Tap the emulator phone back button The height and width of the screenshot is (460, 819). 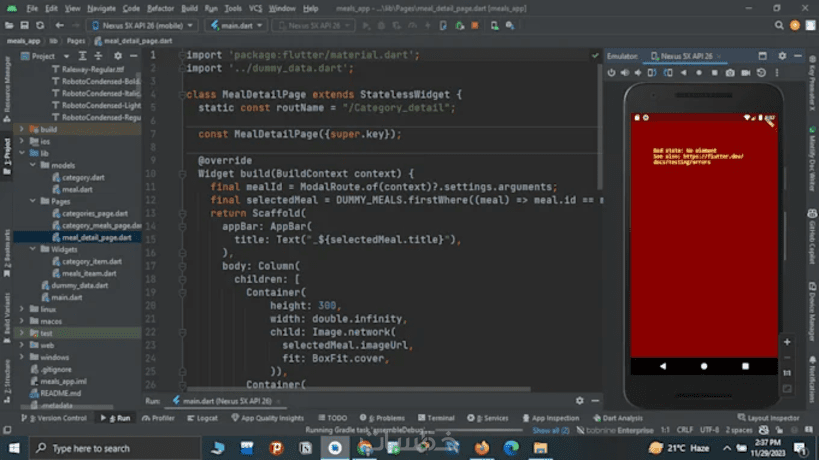click(x=662, y=366)
